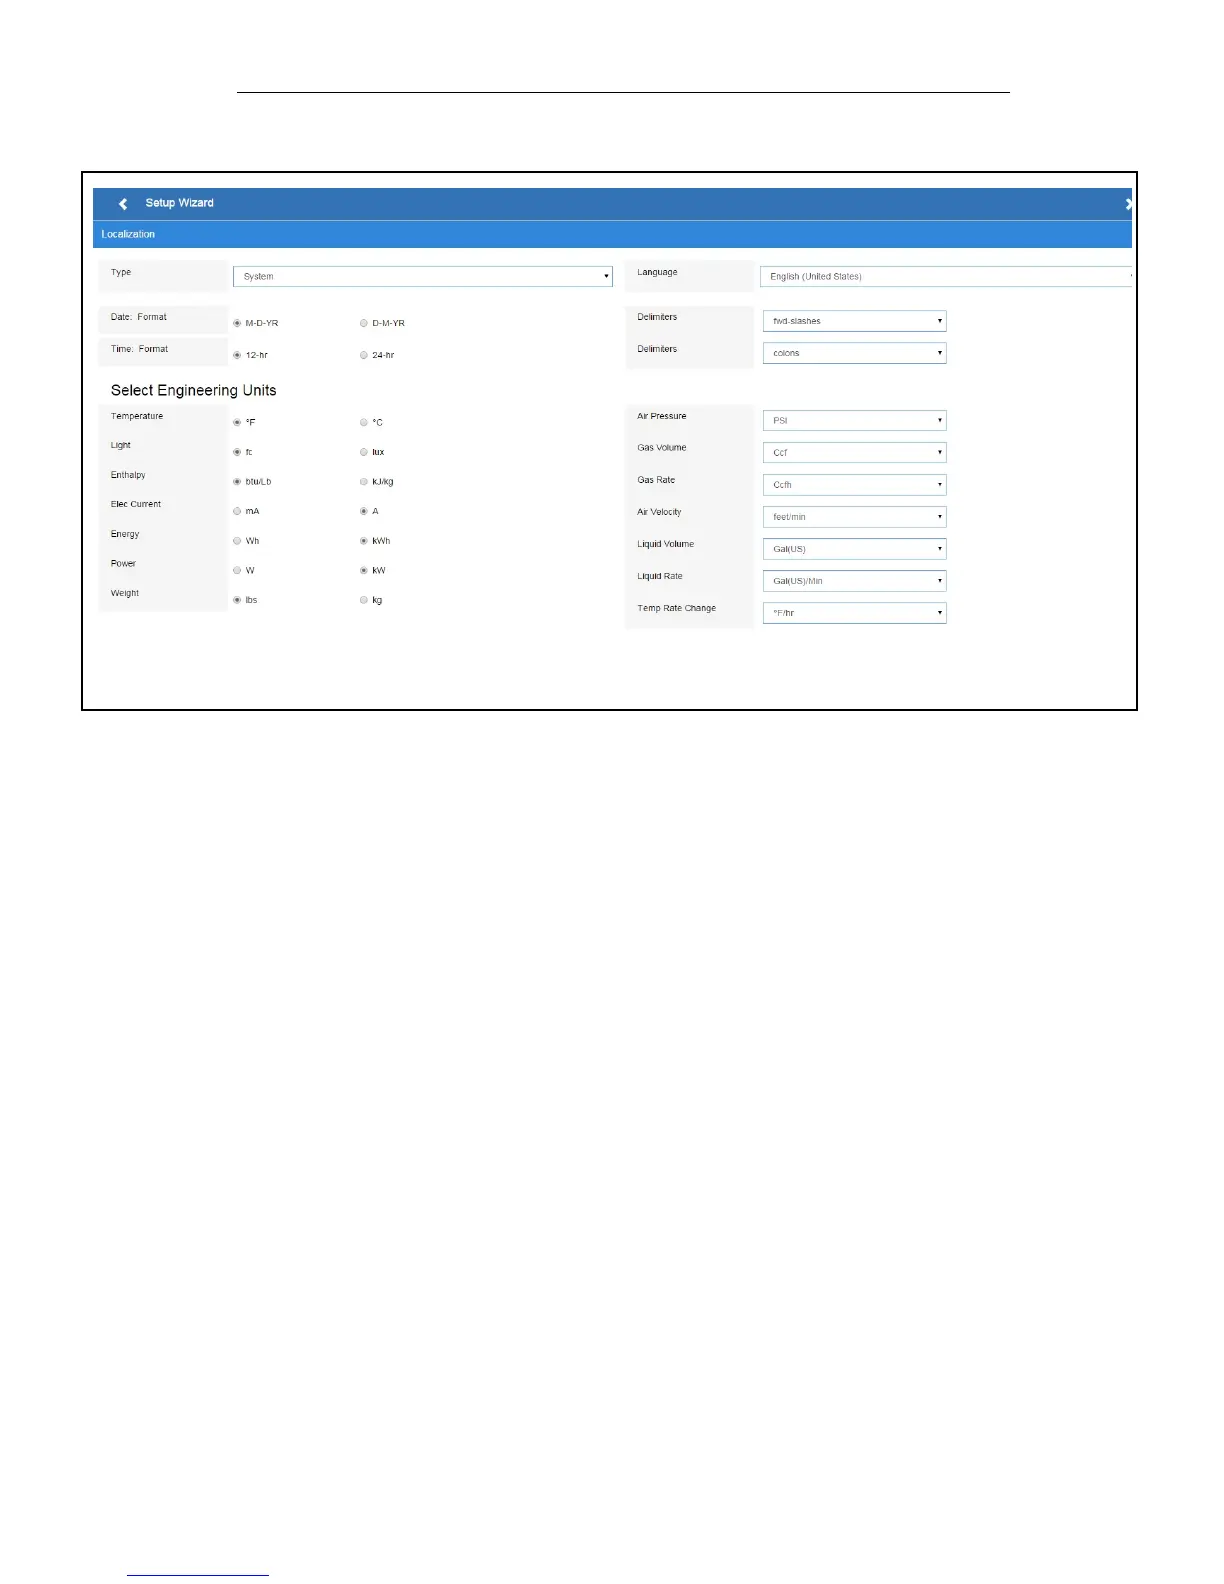This screenshot has width=1224, height=1584.
Task: Click the Gas Rate label
Action: click(656, 480)
